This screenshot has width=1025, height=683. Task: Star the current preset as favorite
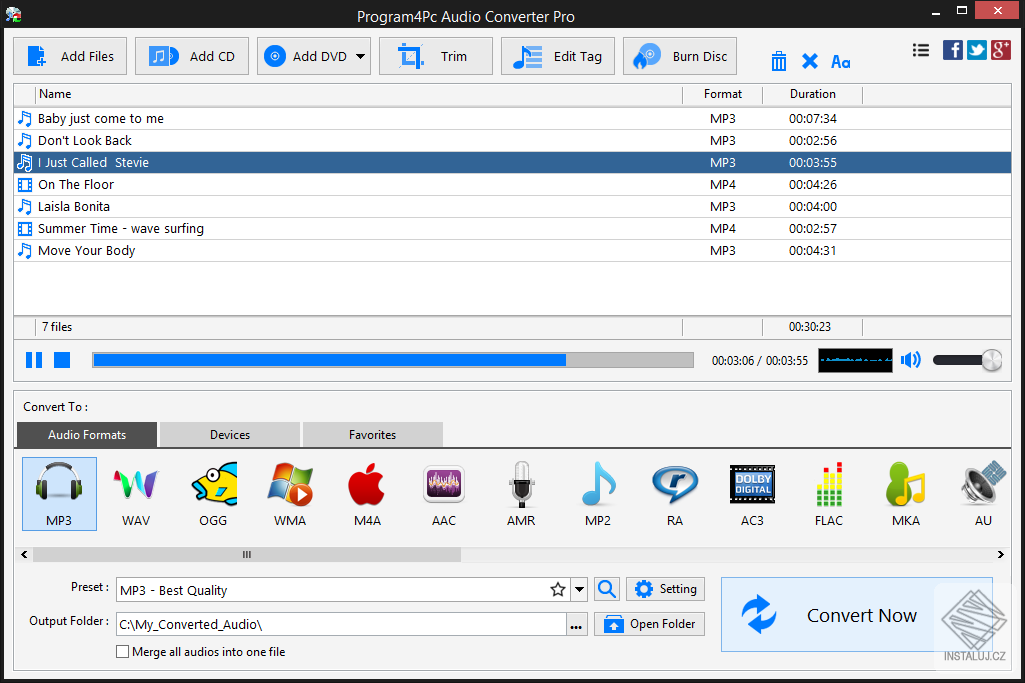pos(557,589)
